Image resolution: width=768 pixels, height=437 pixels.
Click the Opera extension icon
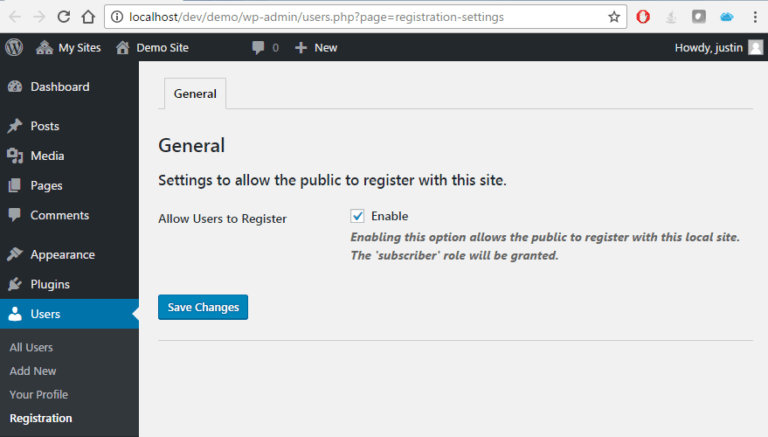click(644, 17)
